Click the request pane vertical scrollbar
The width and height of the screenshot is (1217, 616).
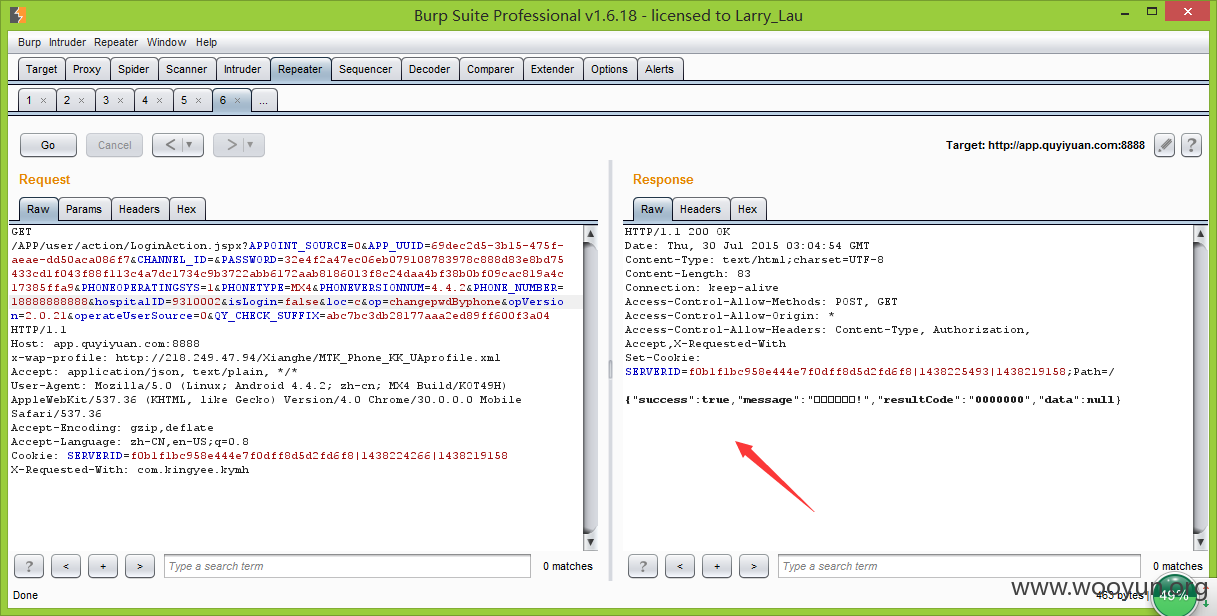(x=590, y=387)
